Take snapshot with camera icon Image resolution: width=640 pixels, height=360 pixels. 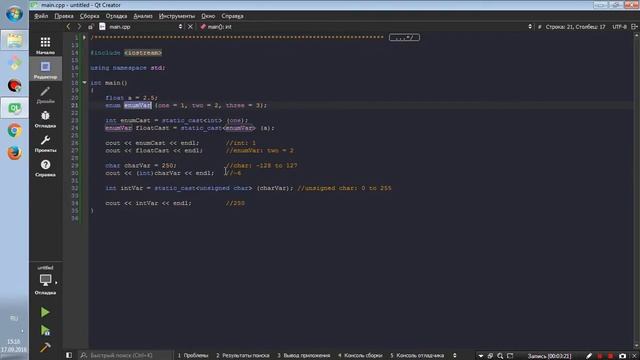(622, 356)
